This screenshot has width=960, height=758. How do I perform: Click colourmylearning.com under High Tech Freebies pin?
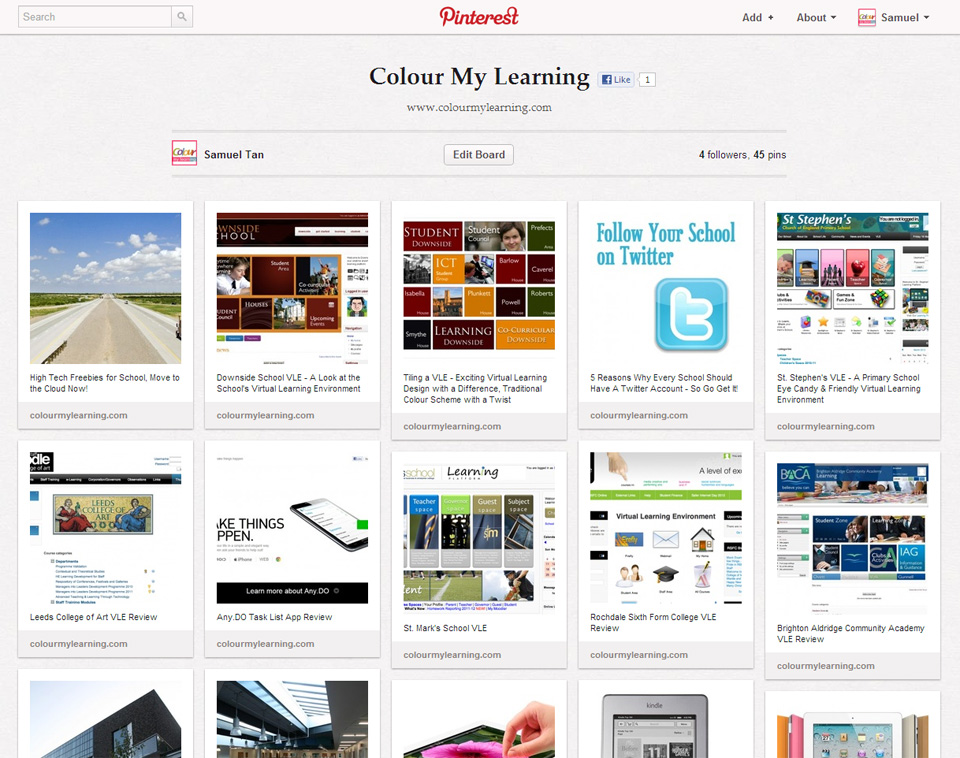tap(78, 415)
